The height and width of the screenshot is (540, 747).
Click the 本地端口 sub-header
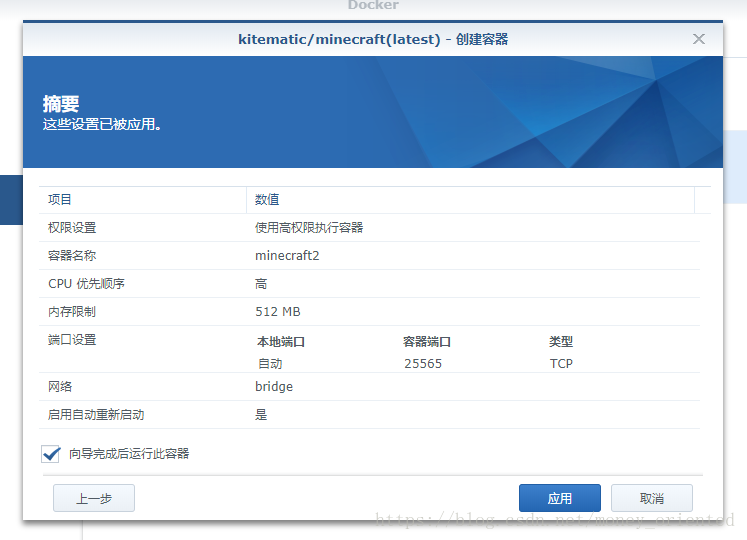click(x=281, y=342)
